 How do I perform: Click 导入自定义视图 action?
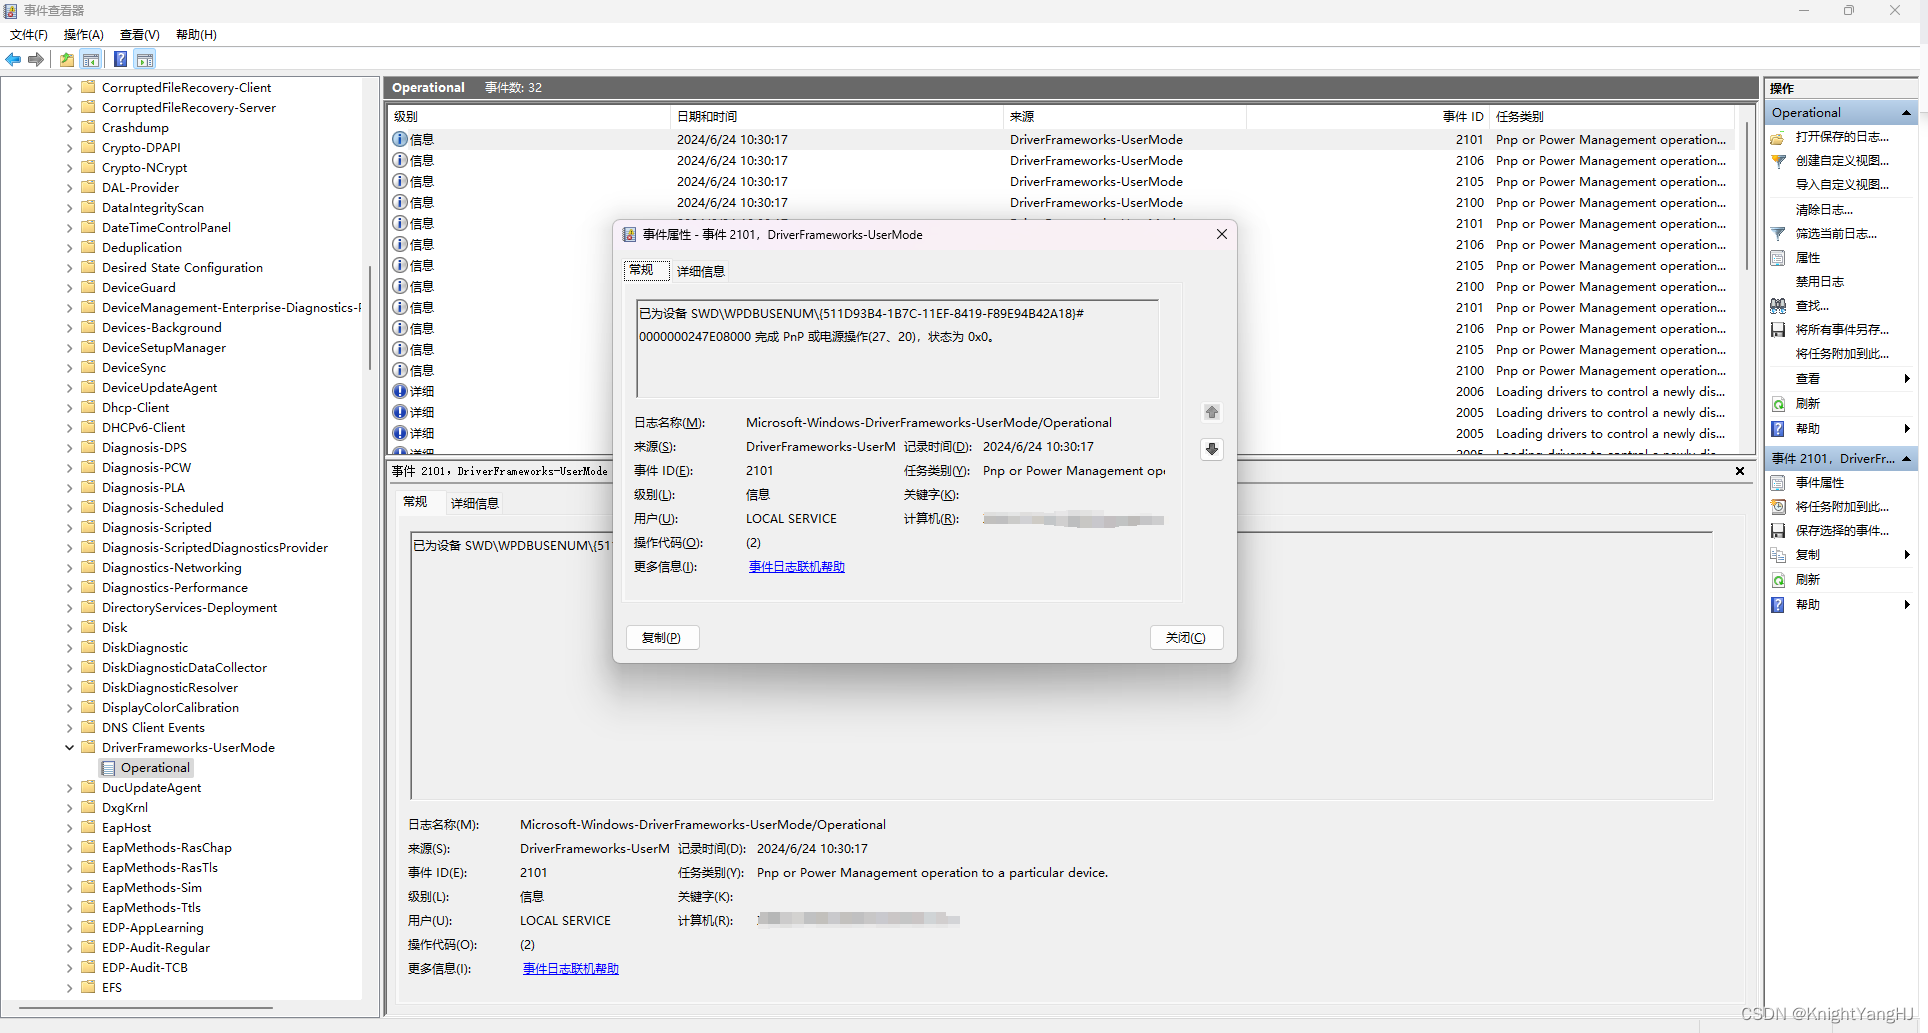pyautogui.click(x=1842, y=185)
